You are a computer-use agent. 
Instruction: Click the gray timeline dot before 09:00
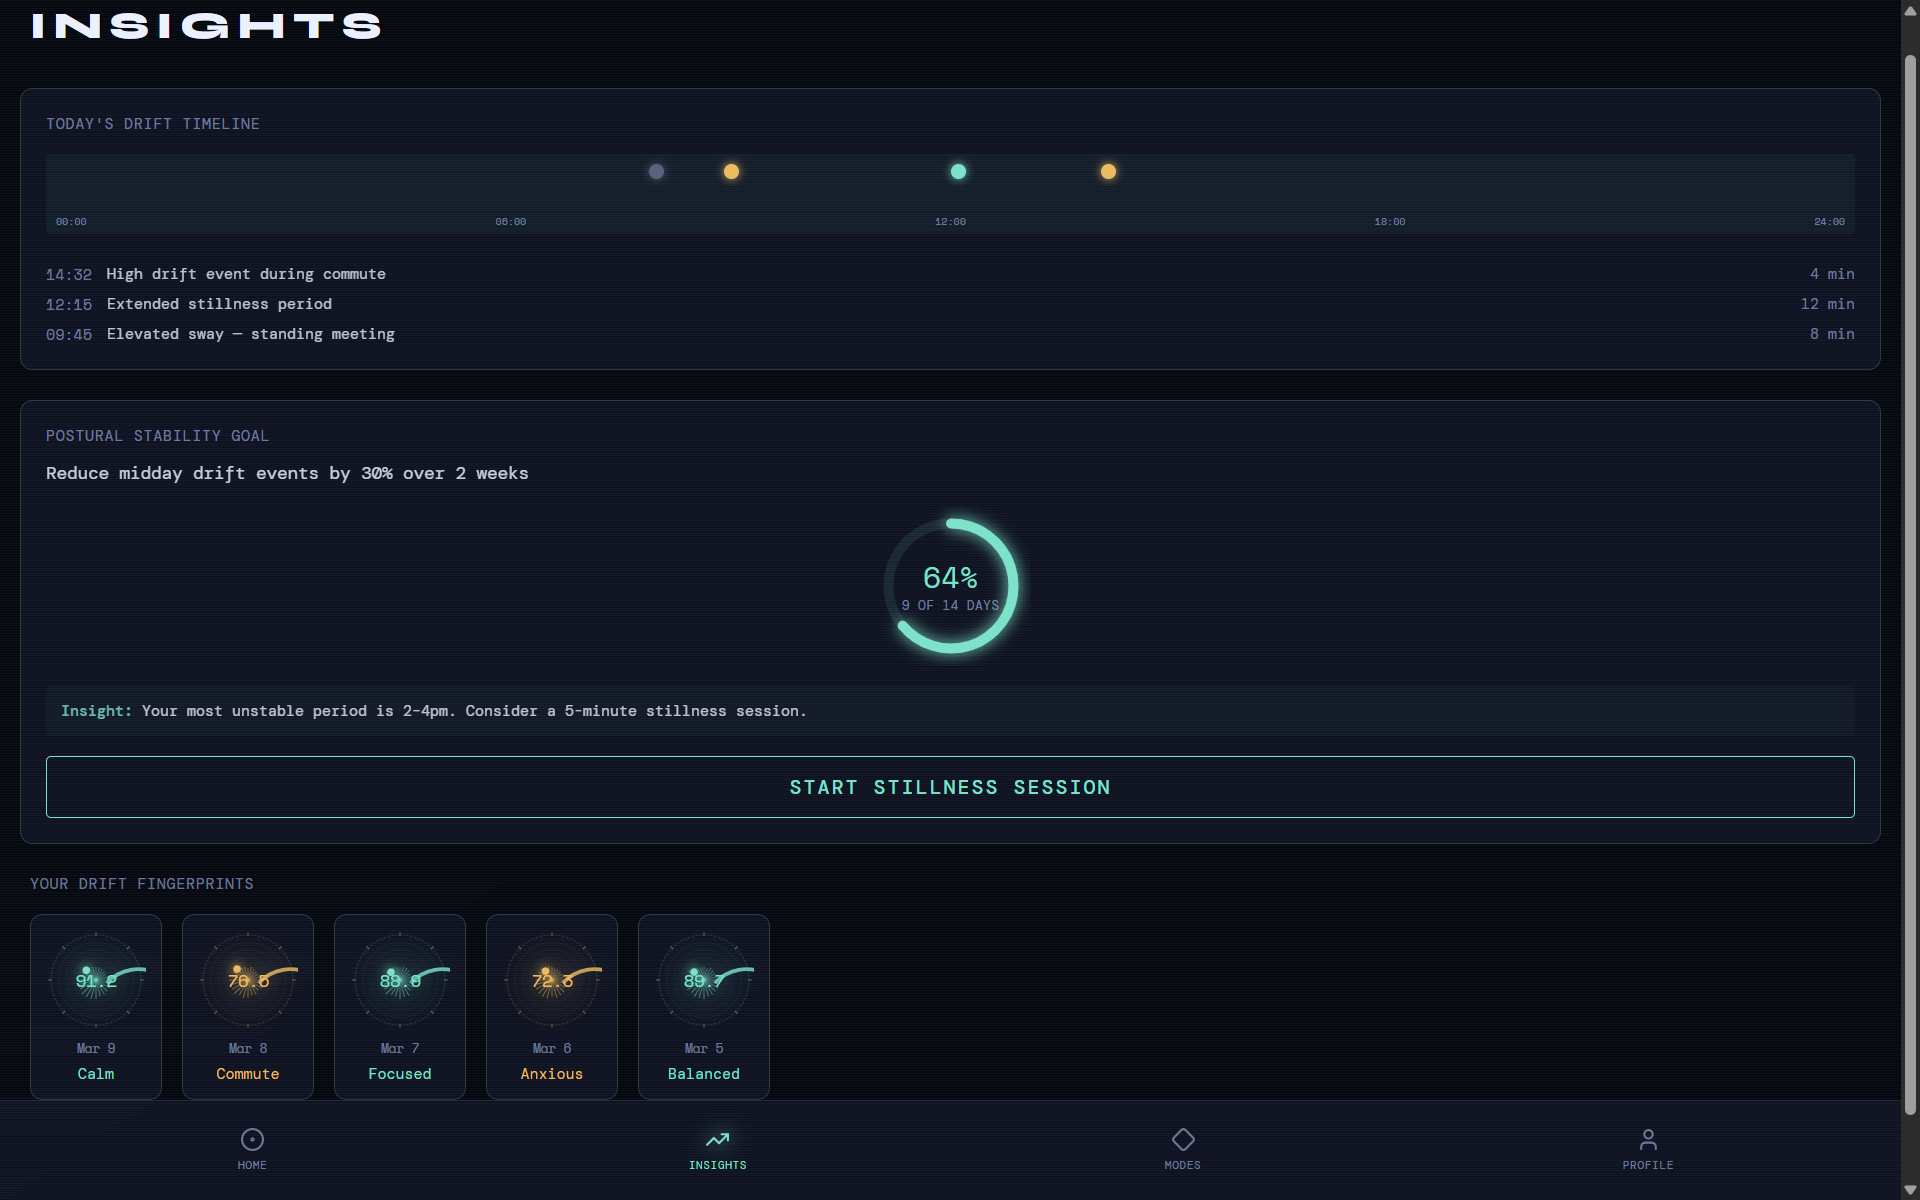[x=656, y=172]
